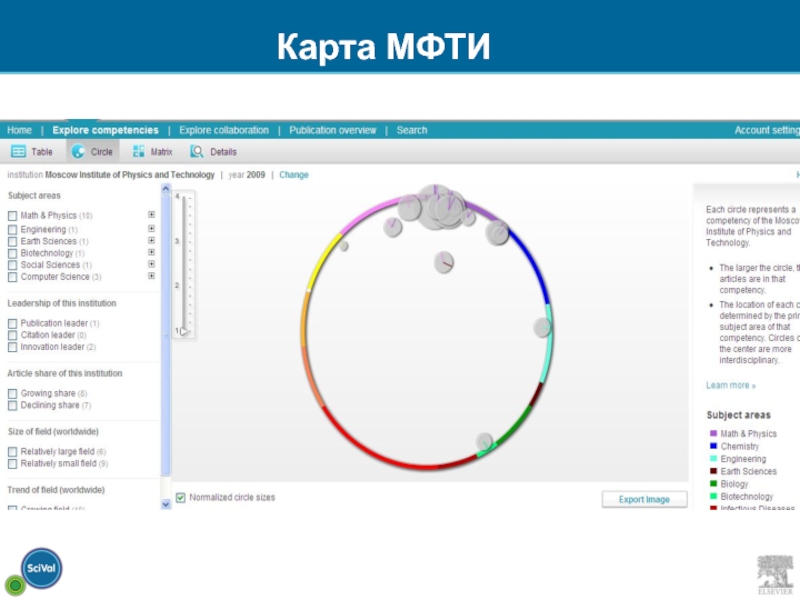
Task: Click the filter panel scroll up arrow
Action: click(165, 189)
